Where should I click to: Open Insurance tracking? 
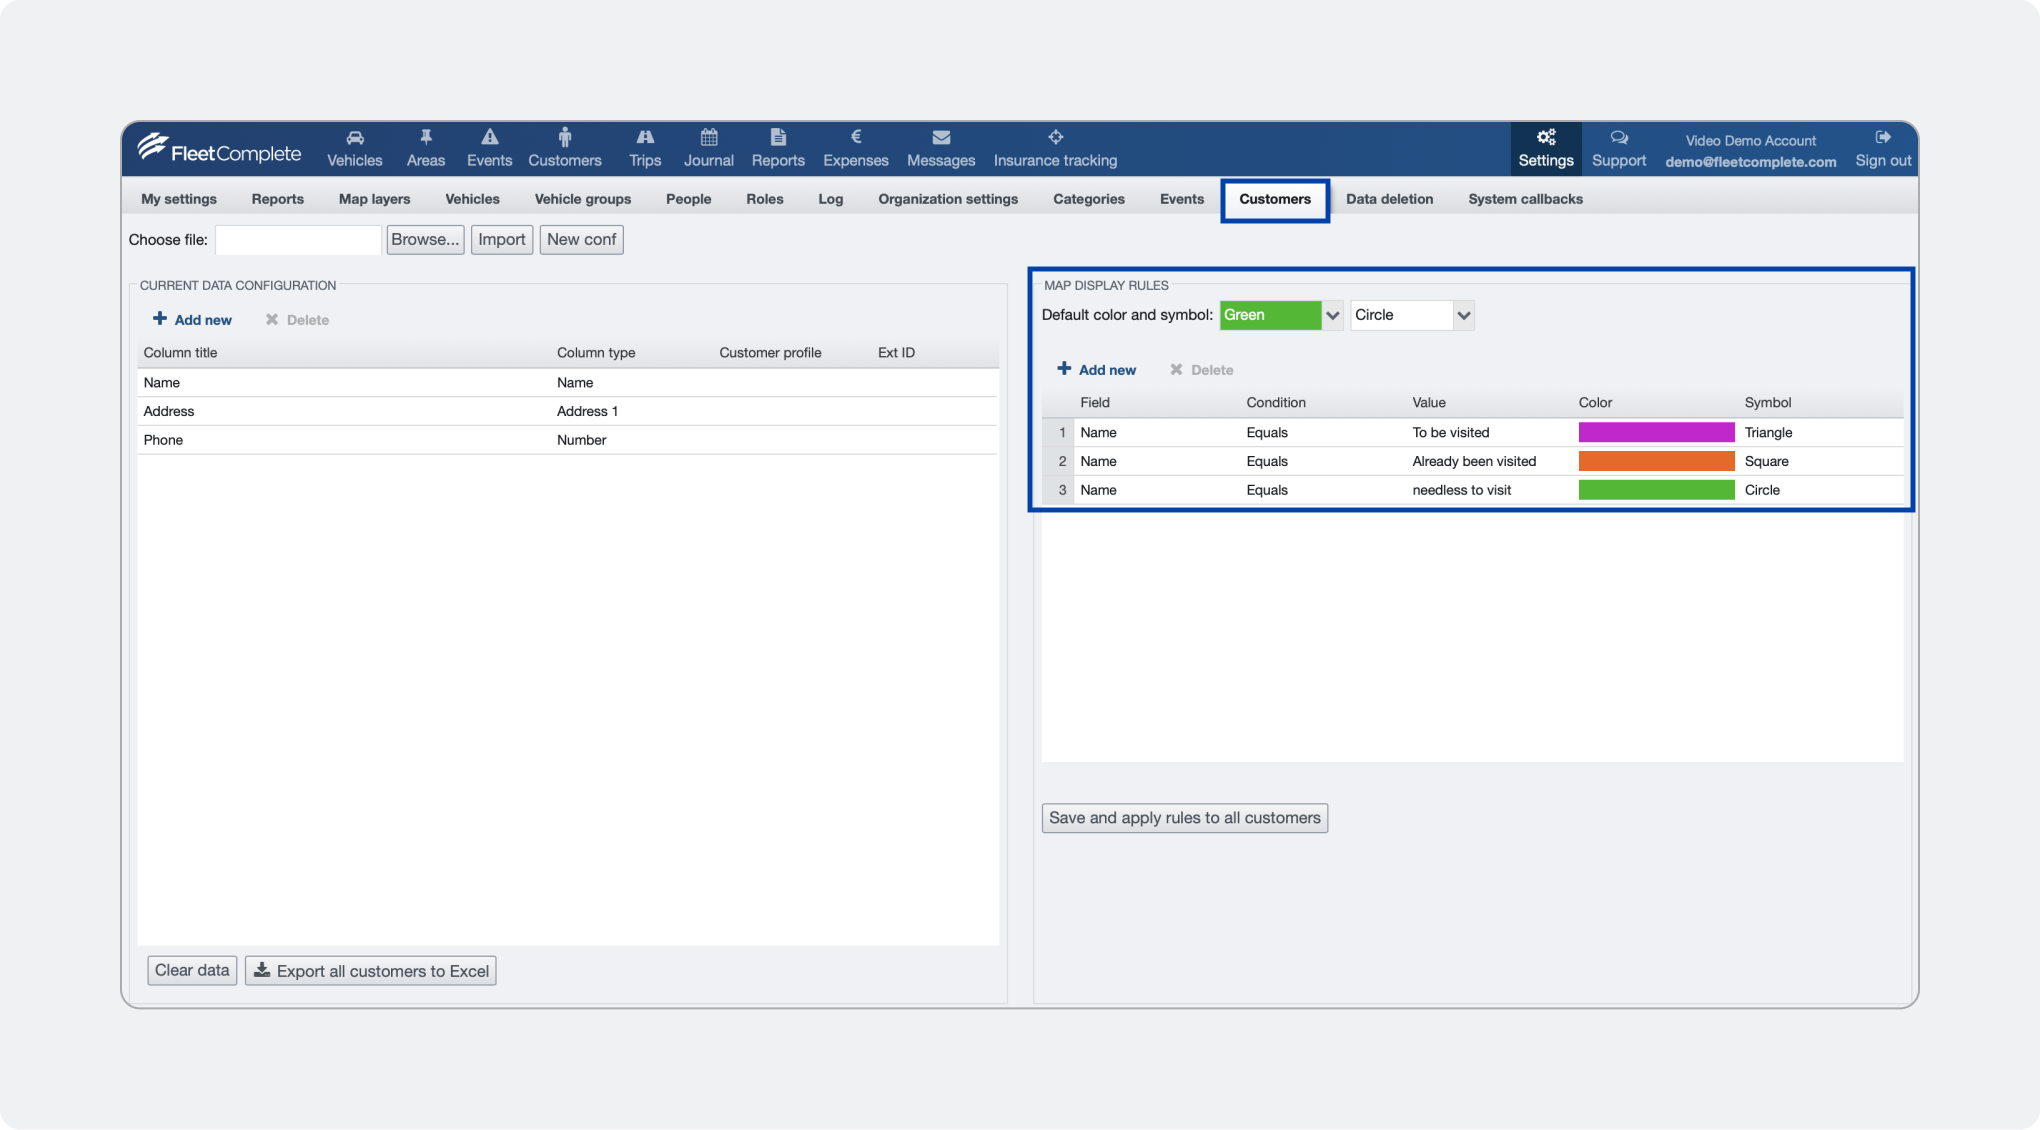coord(1055,148)
